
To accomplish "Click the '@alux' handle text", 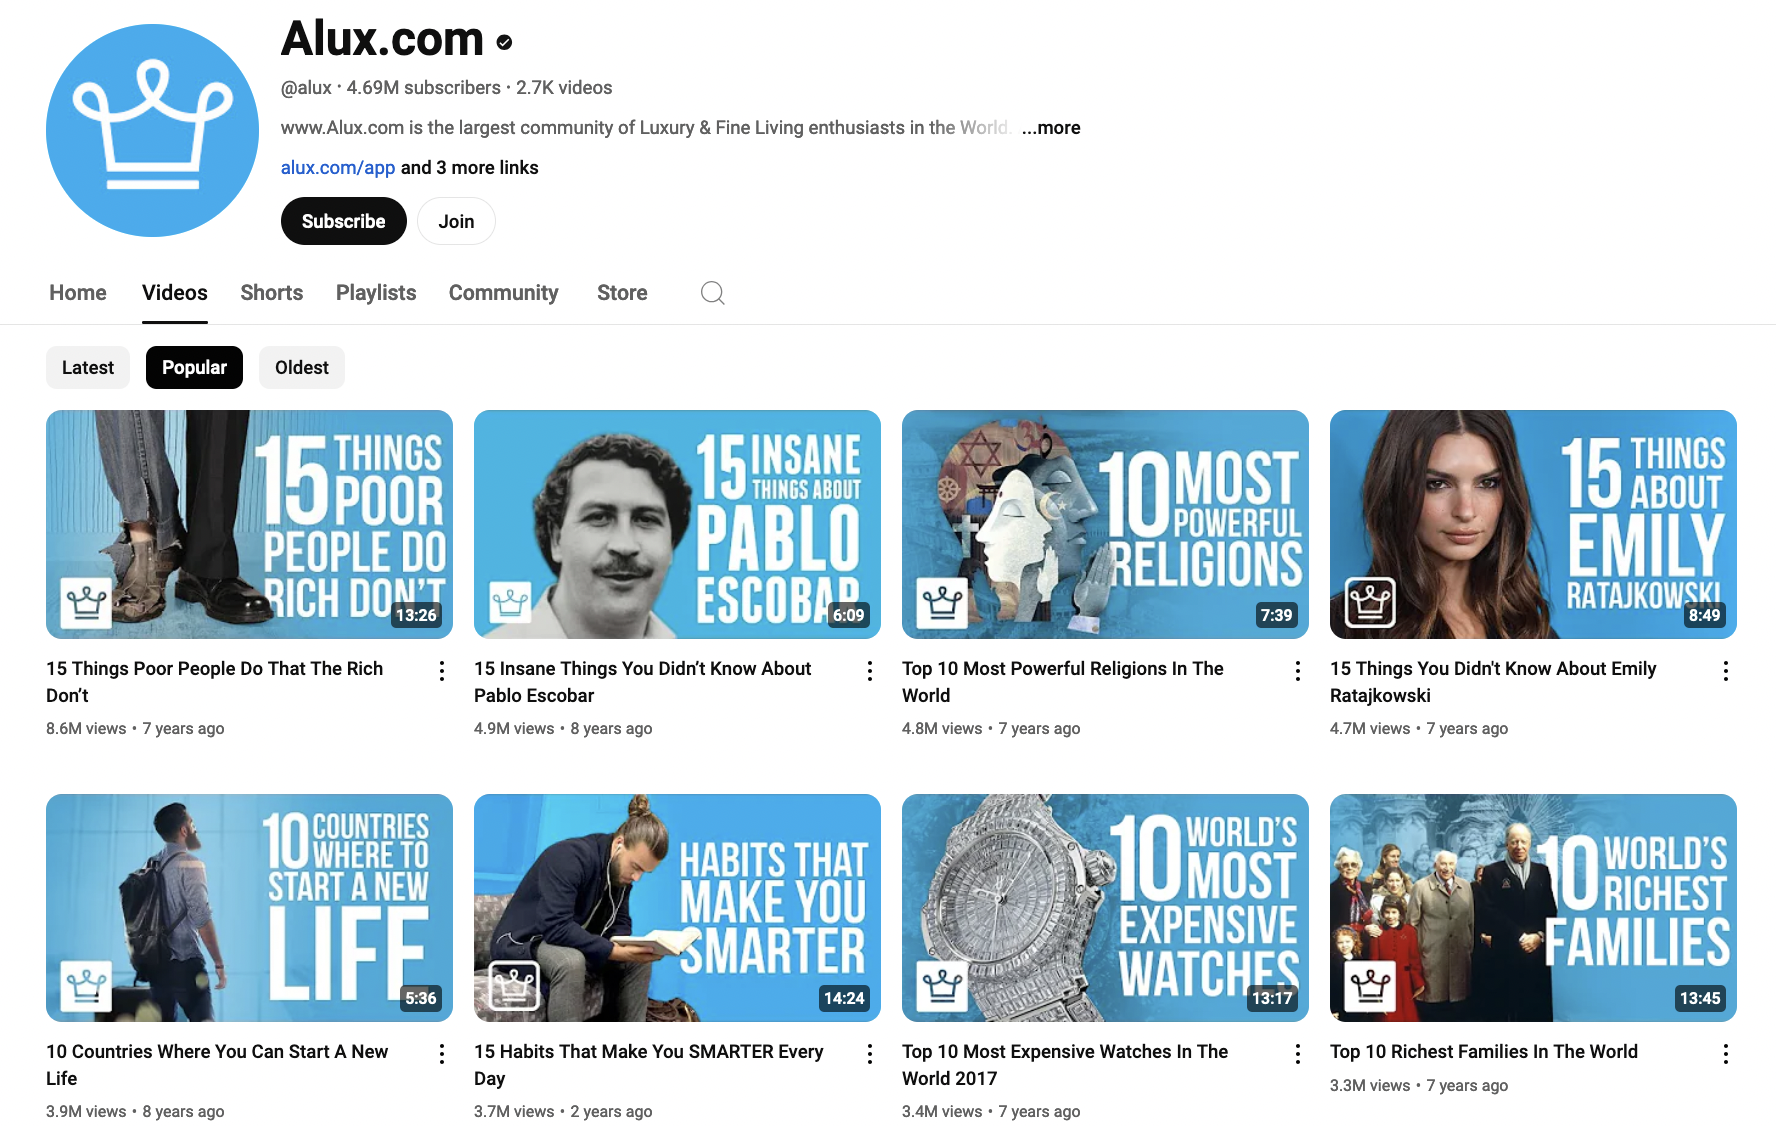I will coord(306,88).
